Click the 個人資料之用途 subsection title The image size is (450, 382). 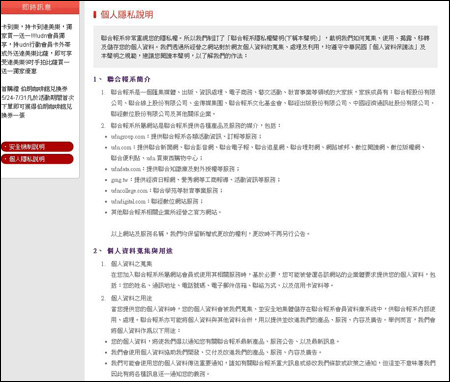coord(131,298)
